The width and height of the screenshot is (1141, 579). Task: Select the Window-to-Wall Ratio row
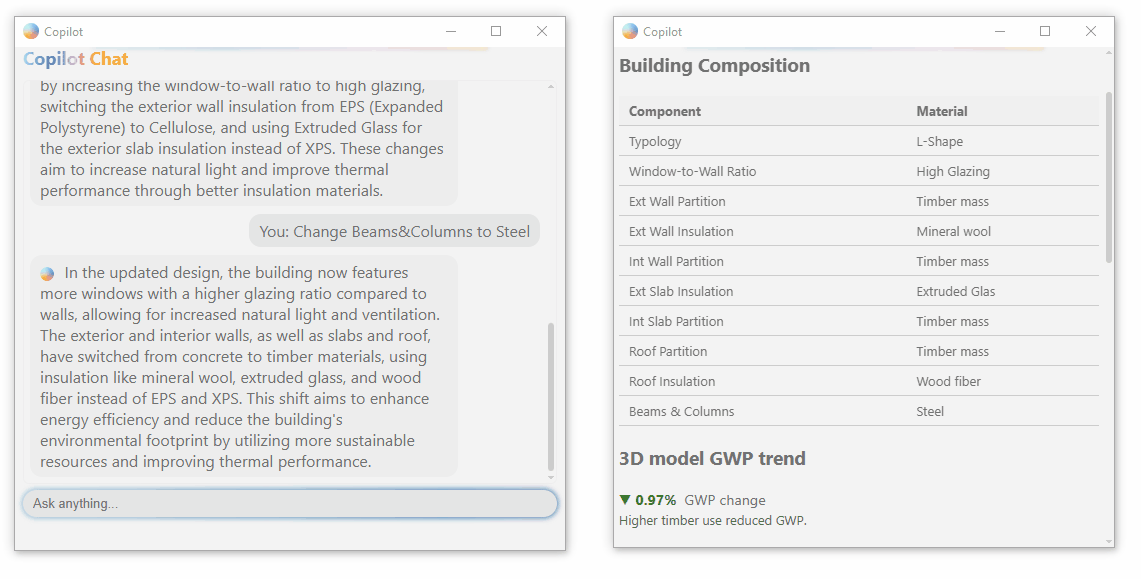point(859,172)
